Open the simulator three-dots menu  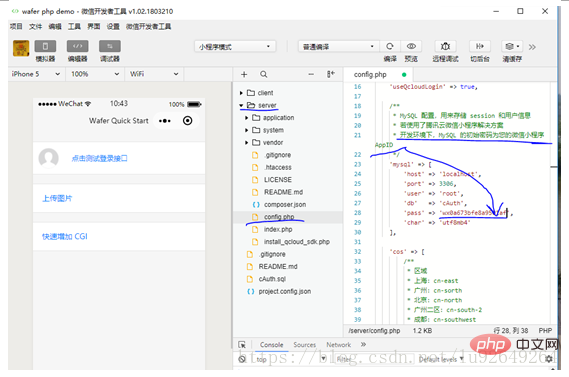click(164, 121)
